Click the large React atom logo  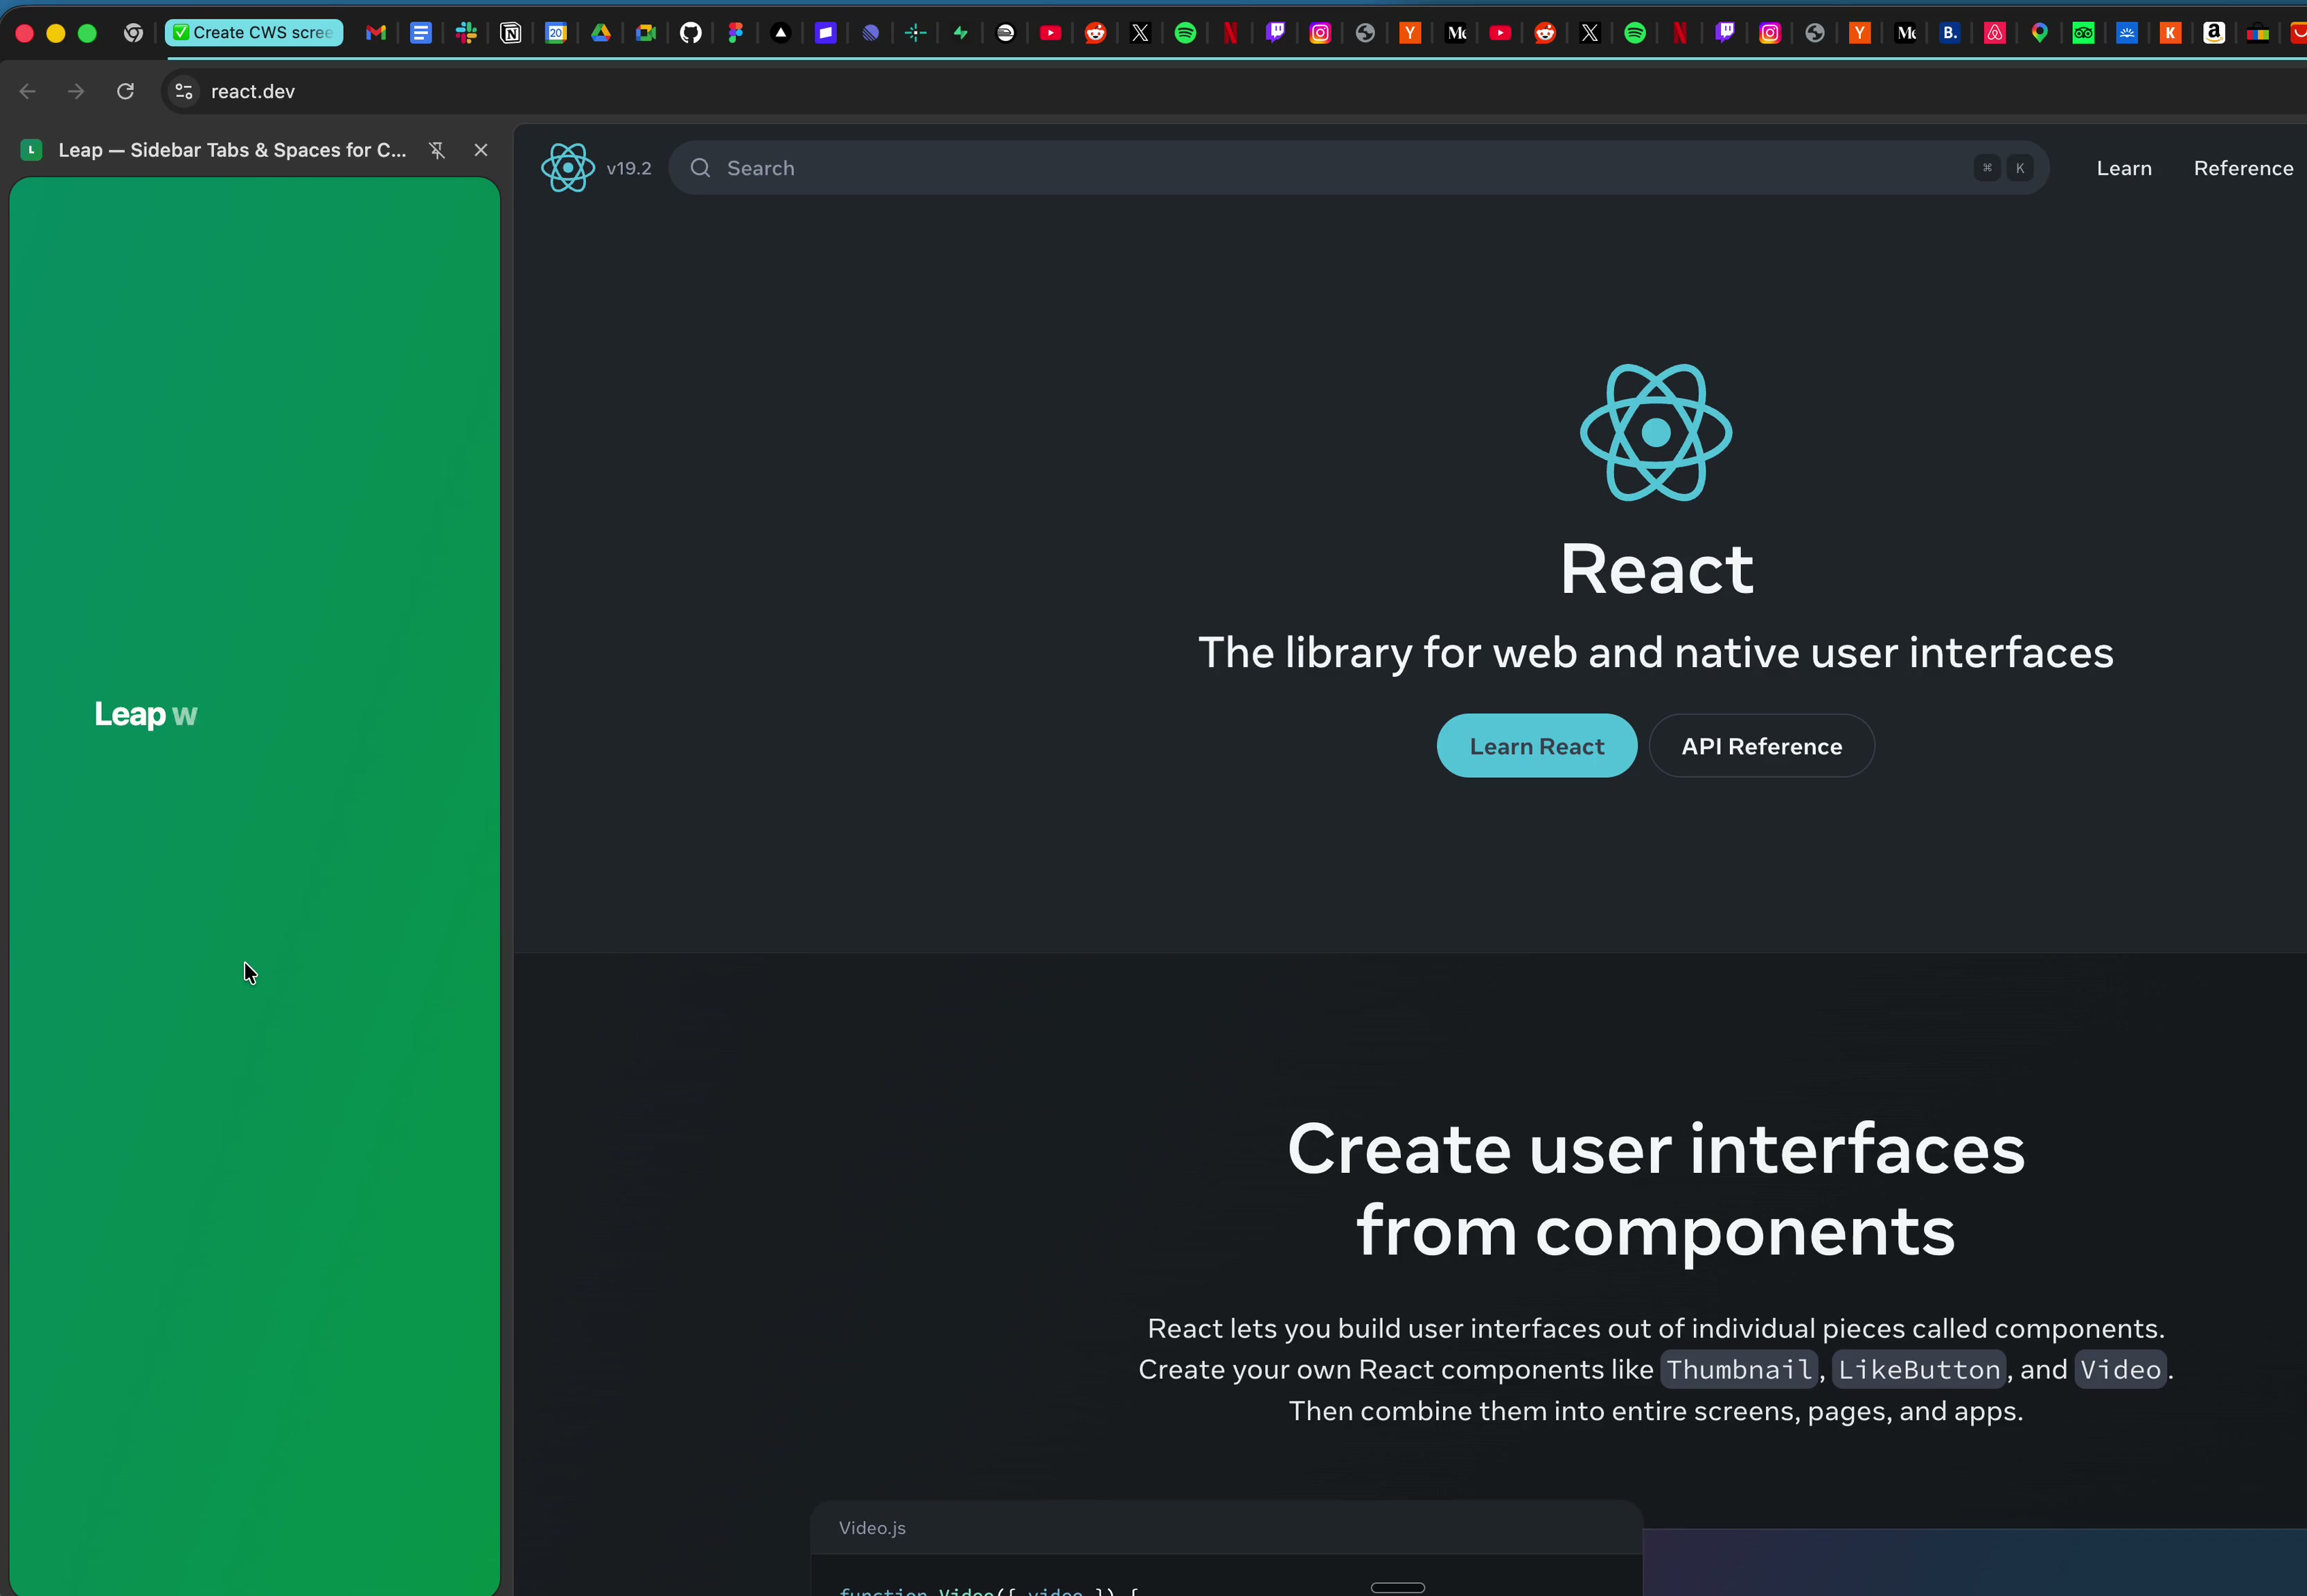click(x=1656, y=432)
